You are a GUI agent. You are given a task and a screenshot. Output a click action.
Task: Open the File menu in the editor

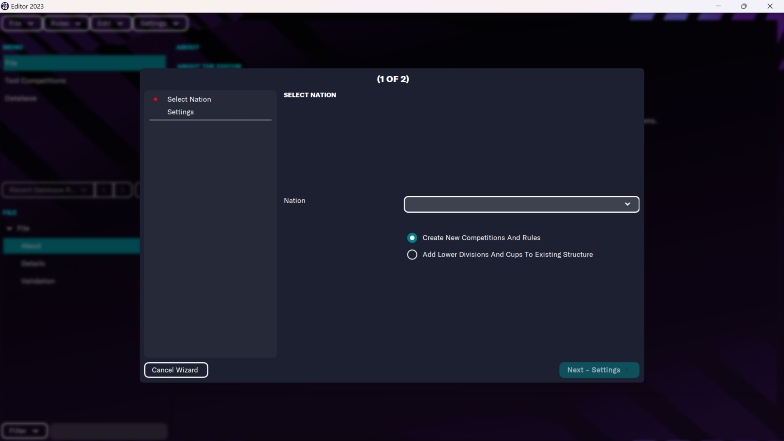click(22, 24)
